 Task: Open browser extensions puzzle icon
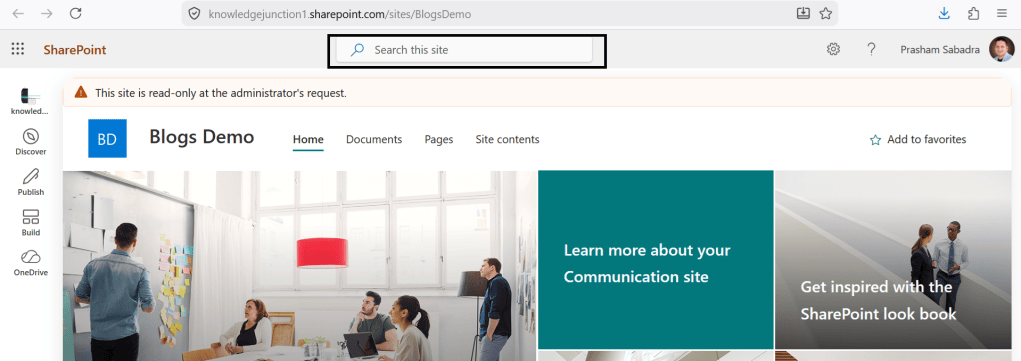point(973,14)
